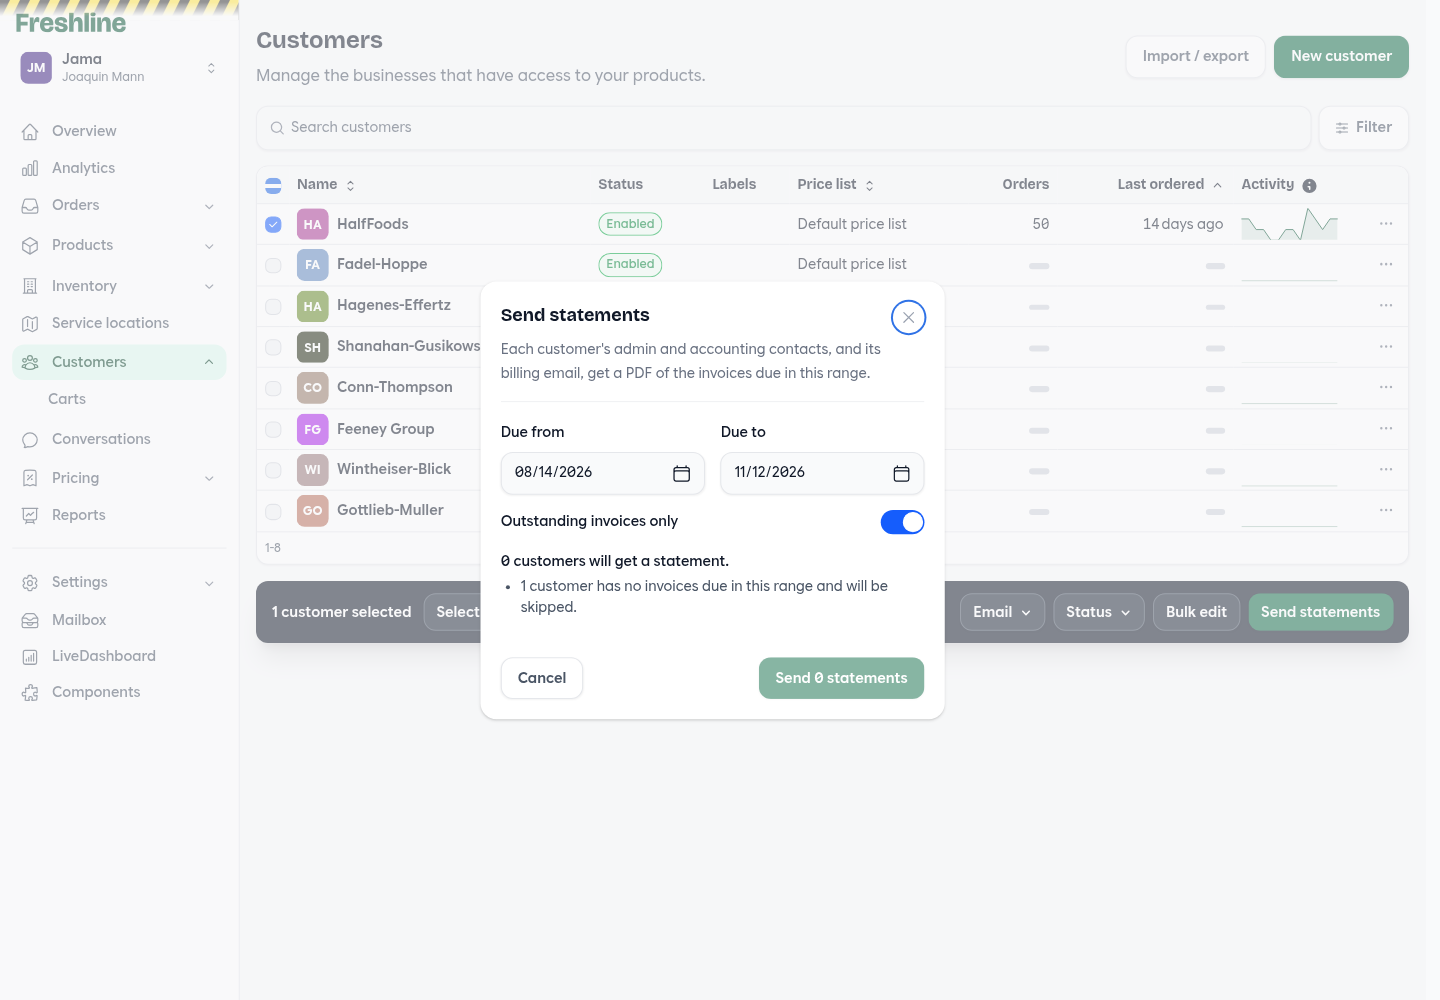Open Gottlieb-Muller row more options menu
Screen dimensions: 1440x1000
(1386, 511)
